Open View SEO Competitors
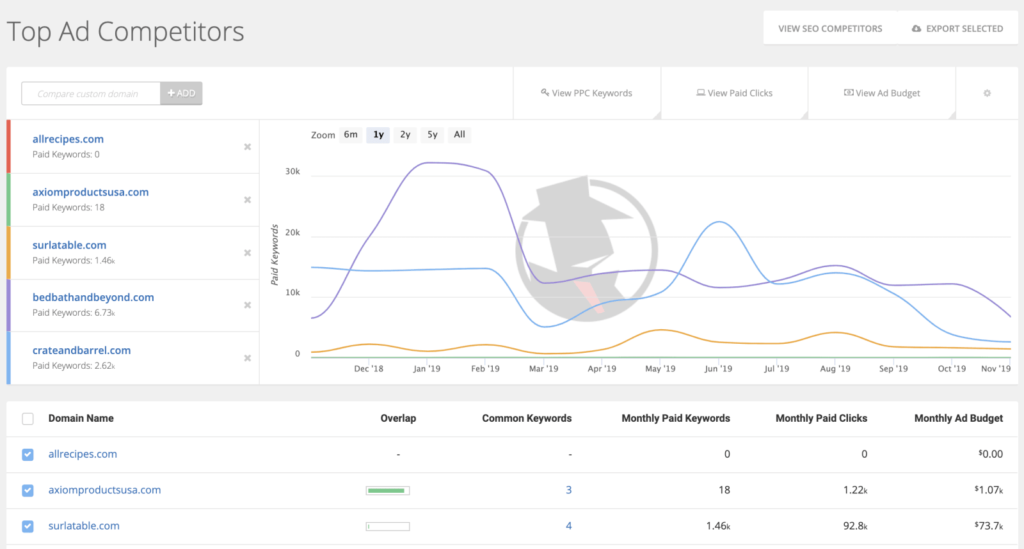1024x549 pixels. coord(830,29)
